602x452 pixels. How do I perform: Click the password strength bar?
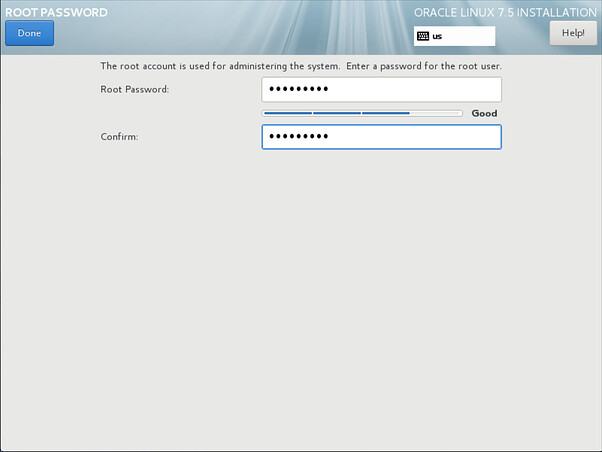pyautogui.click(x=362, y=113)
